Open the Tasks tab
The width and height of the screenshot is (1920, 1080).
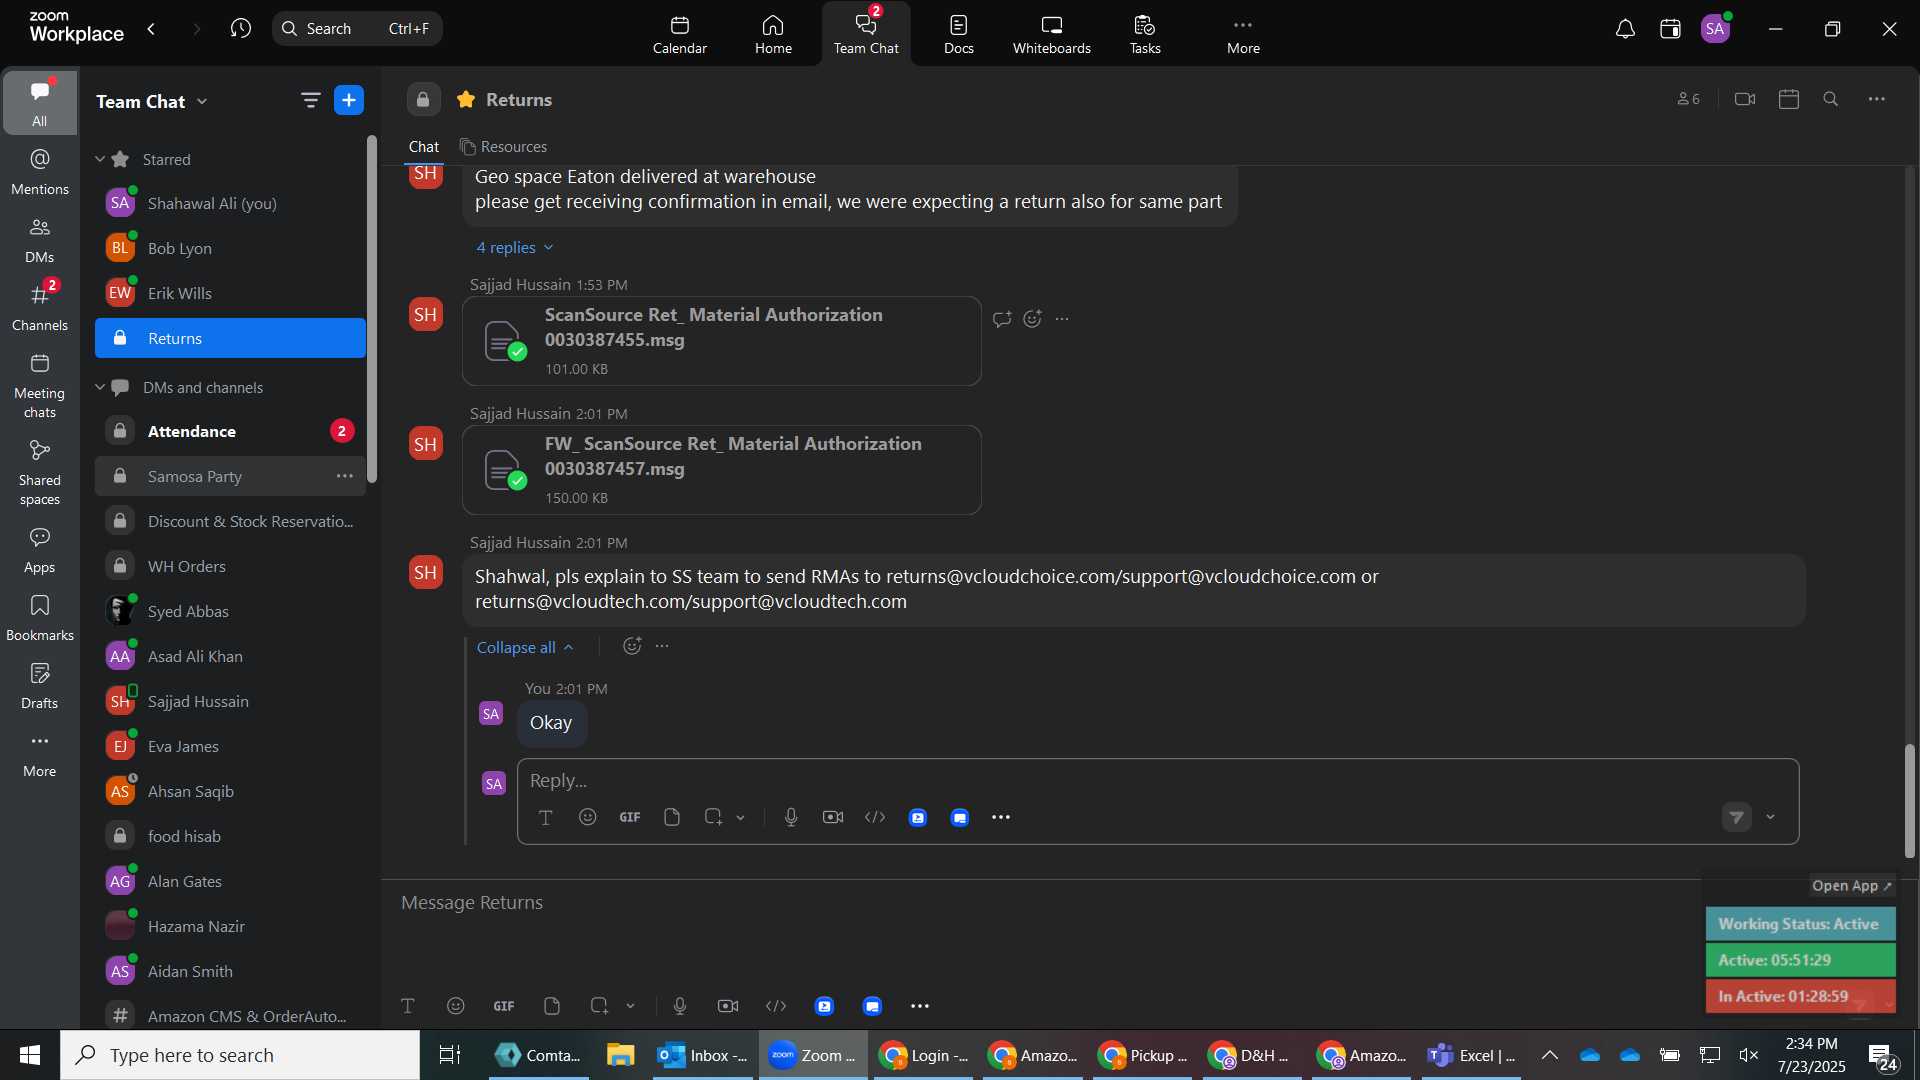(1145, 34)
